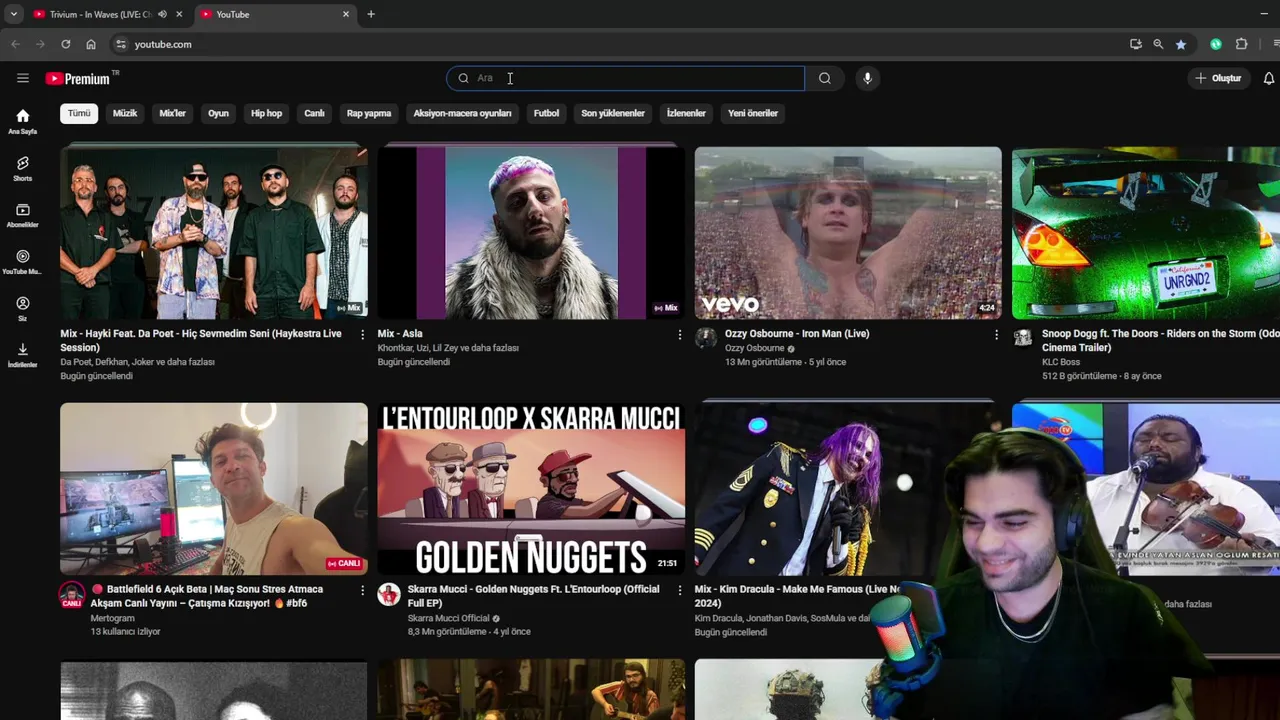
Task: Open Mix - Kim Dracula title link
Action: [798, 596]
